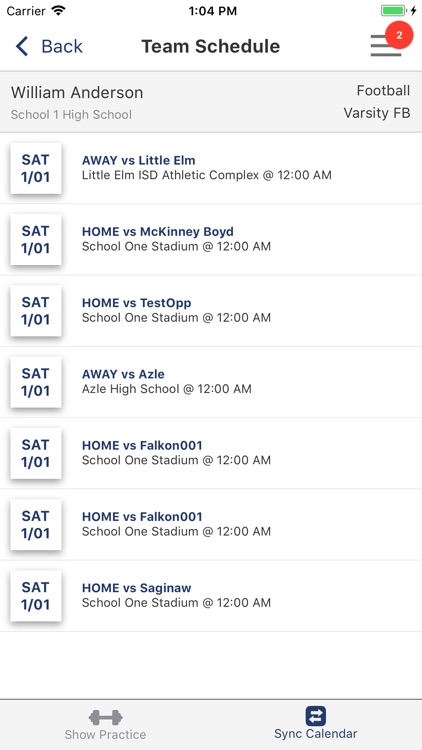Viewport: 422px width, 750px height.
Task: Tap the Sync Calendar arrows icon
Action: click(x=316, y=716)
